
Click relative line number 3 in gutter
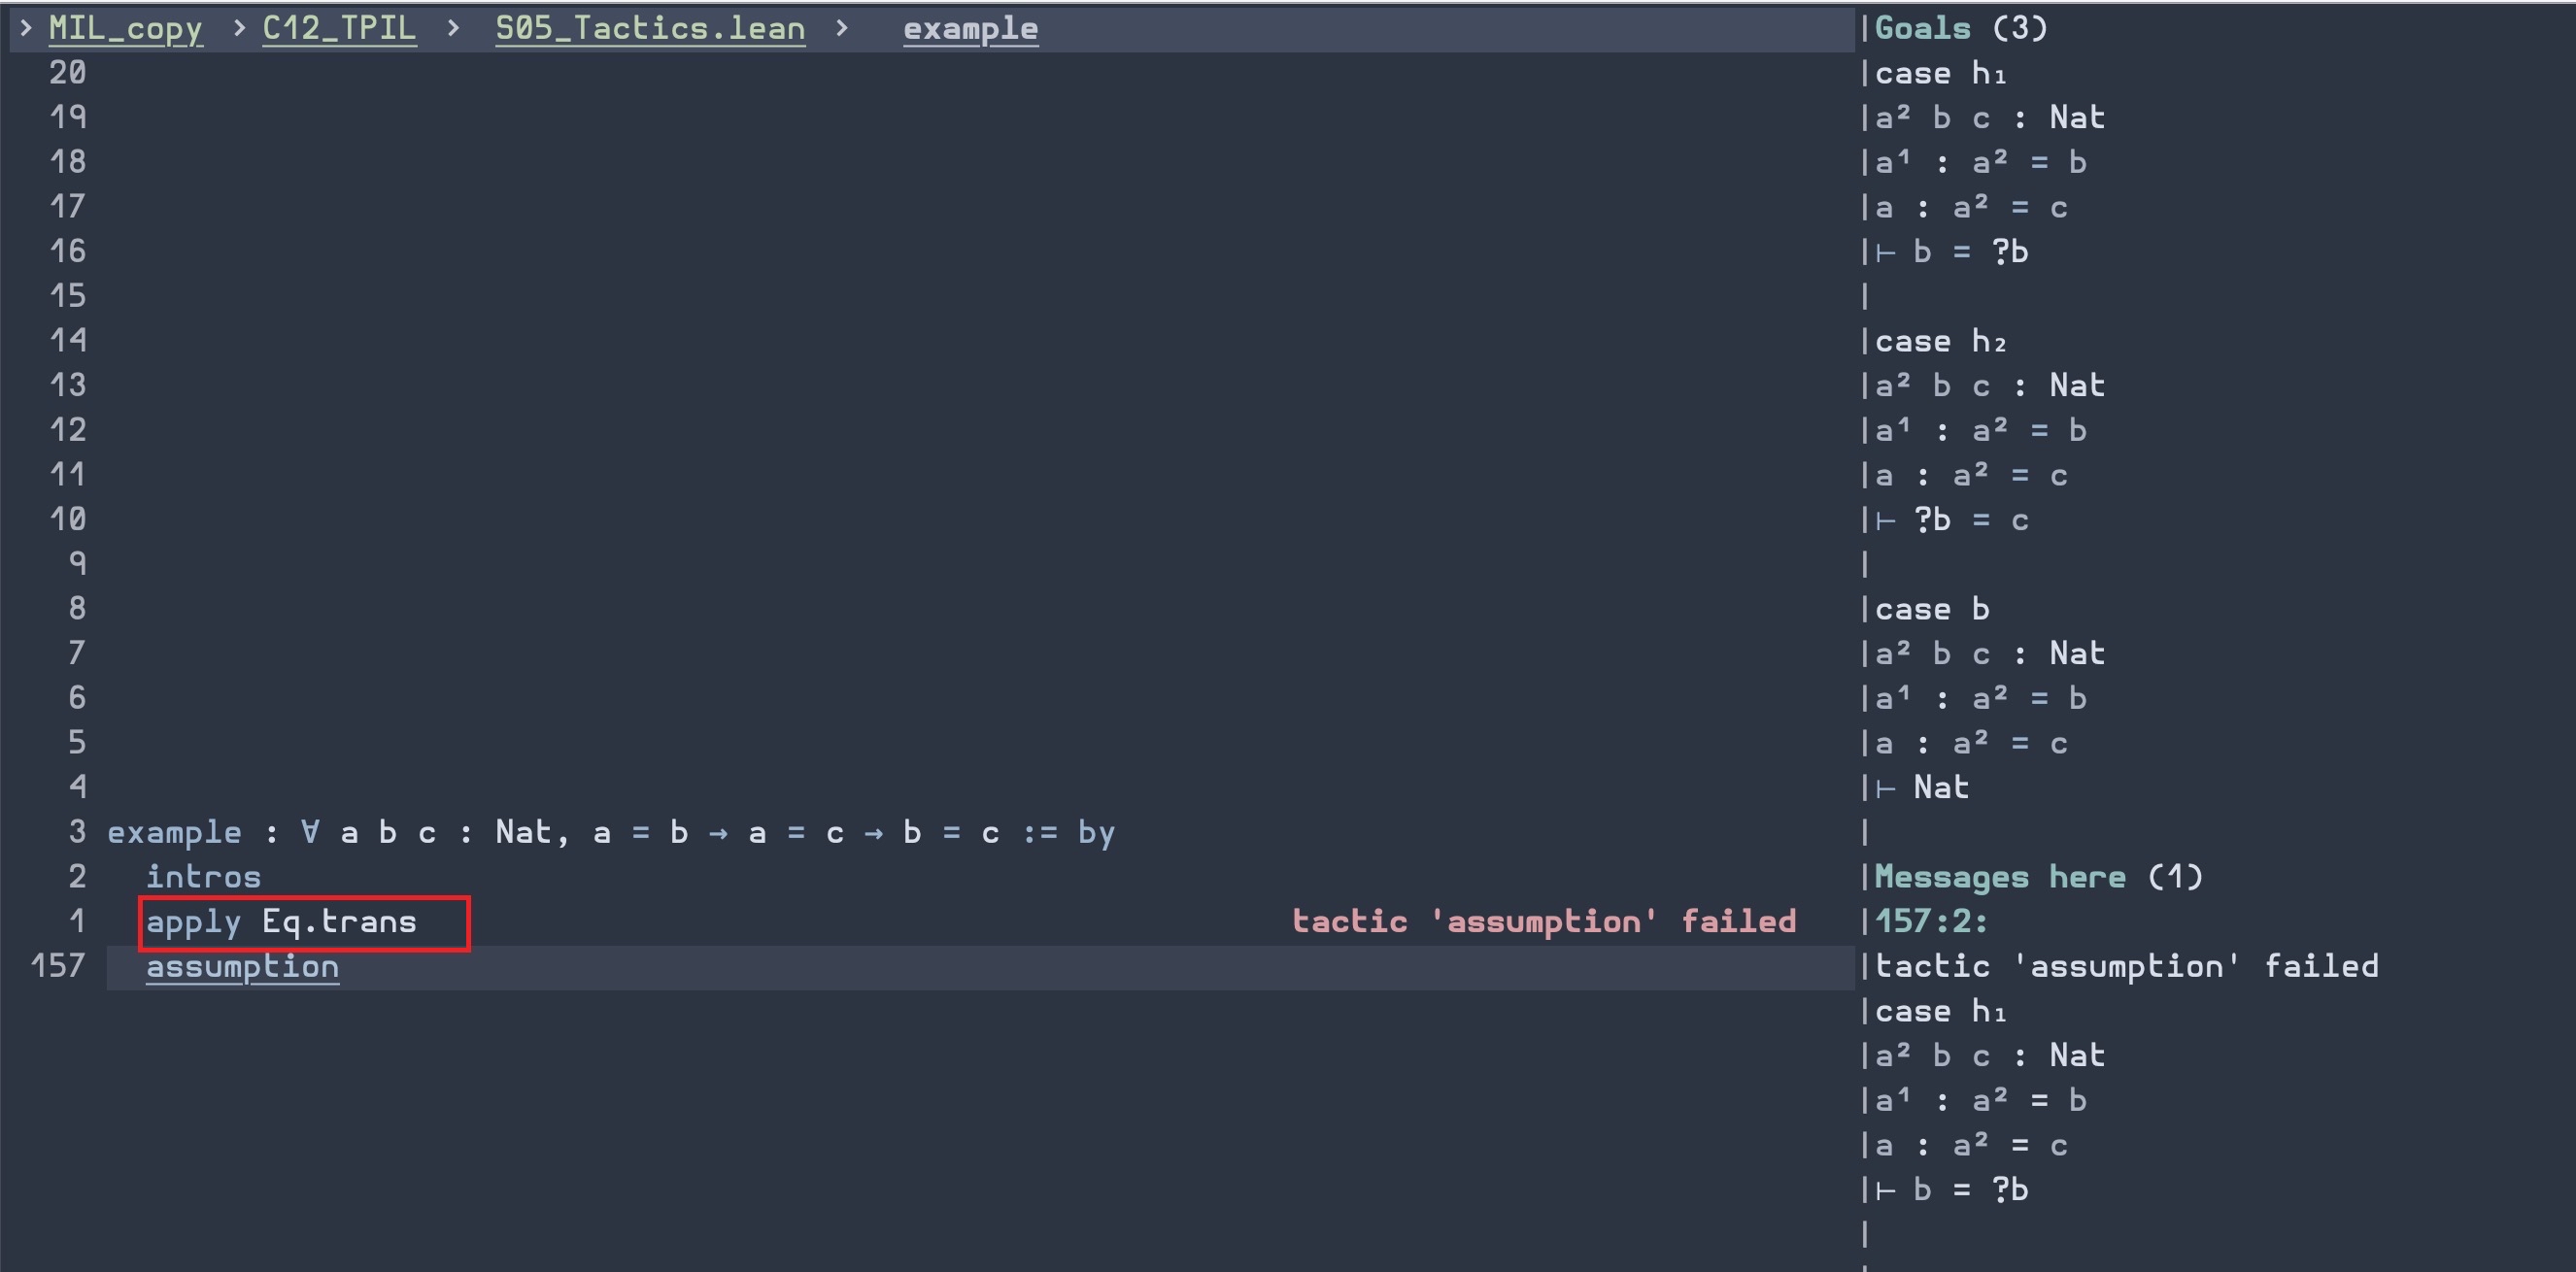[x=78, y=832]
